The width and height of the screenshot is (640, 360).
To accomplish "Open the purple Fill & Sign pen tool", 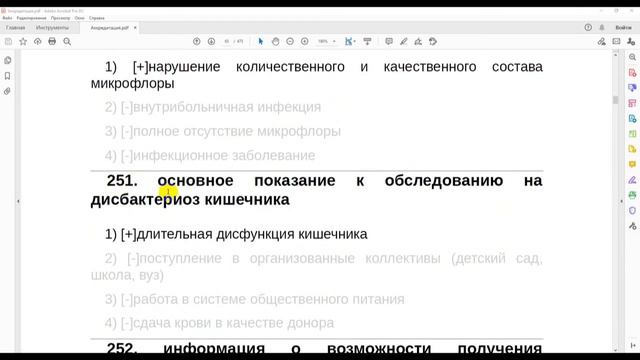I will click(632, 180).
